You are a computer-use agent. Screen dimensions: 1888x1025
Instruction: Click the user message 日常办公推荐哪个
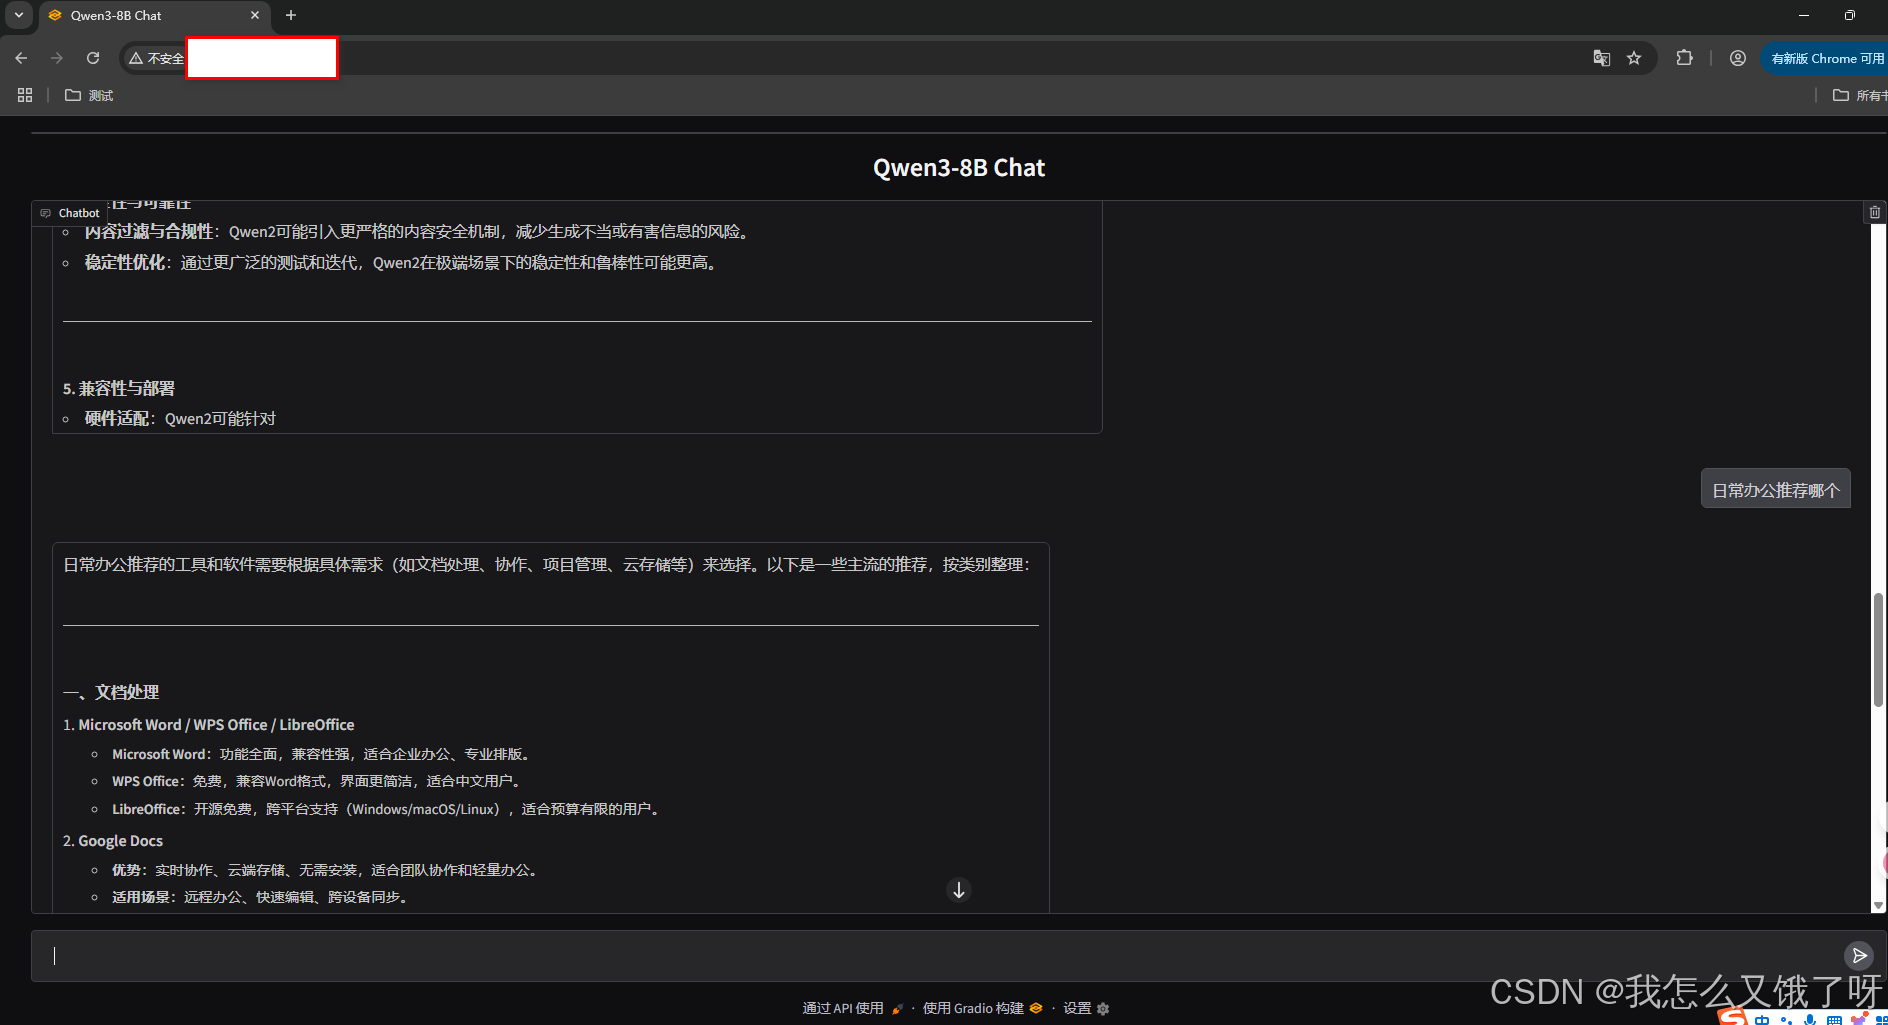1775,490
